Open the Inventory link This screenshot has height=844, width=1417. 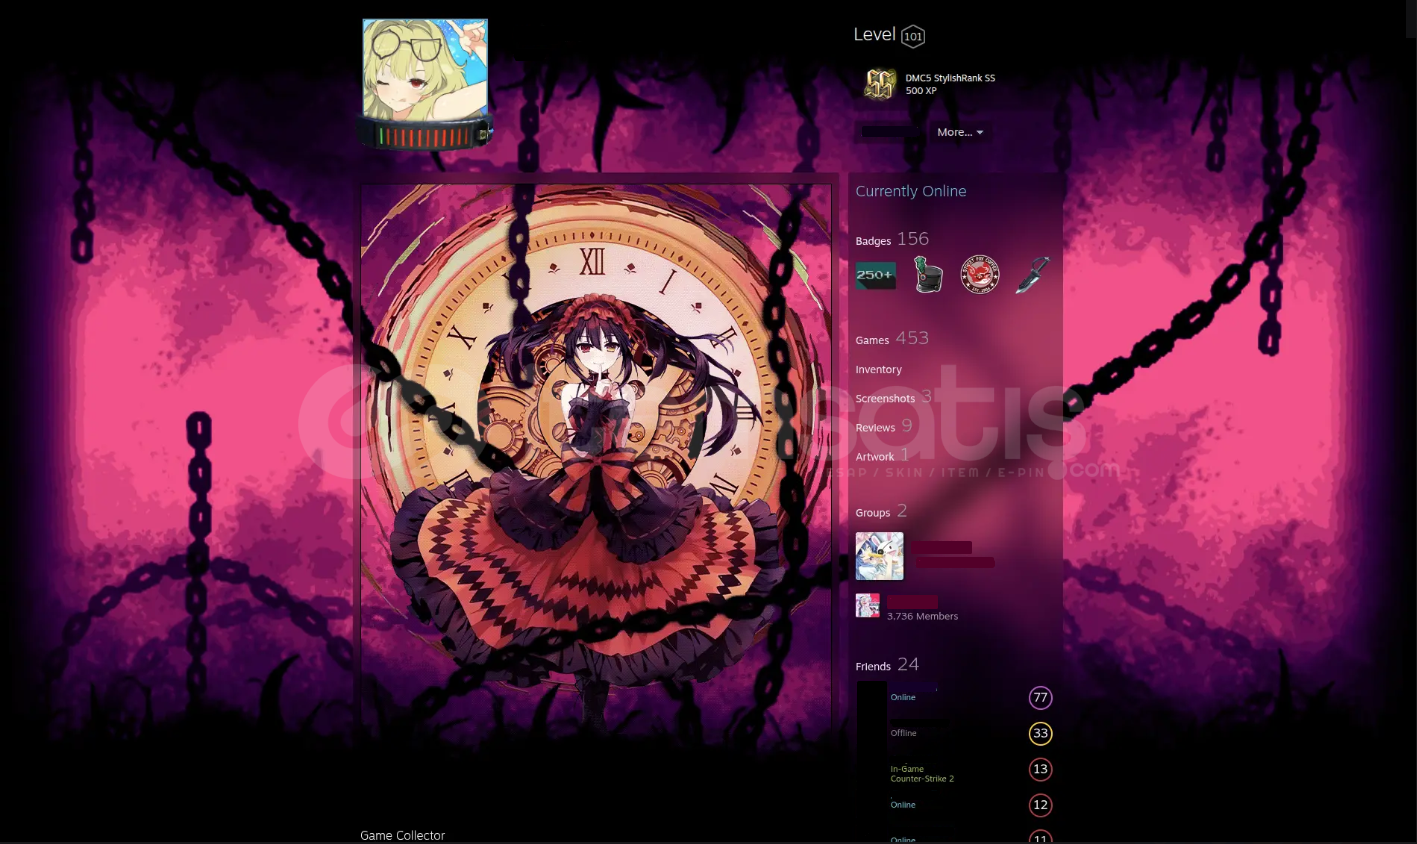click(878, 370)
